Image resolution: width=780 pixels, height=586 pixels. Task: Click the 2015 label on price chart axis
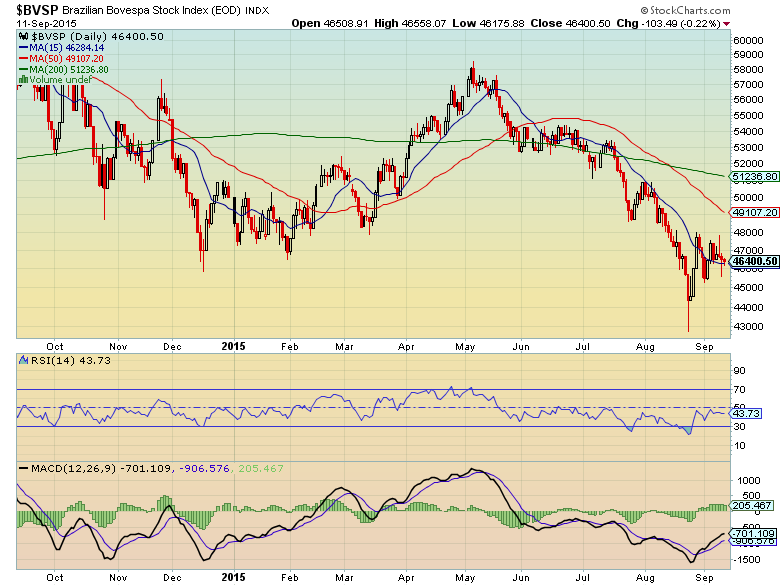(234, 350)
